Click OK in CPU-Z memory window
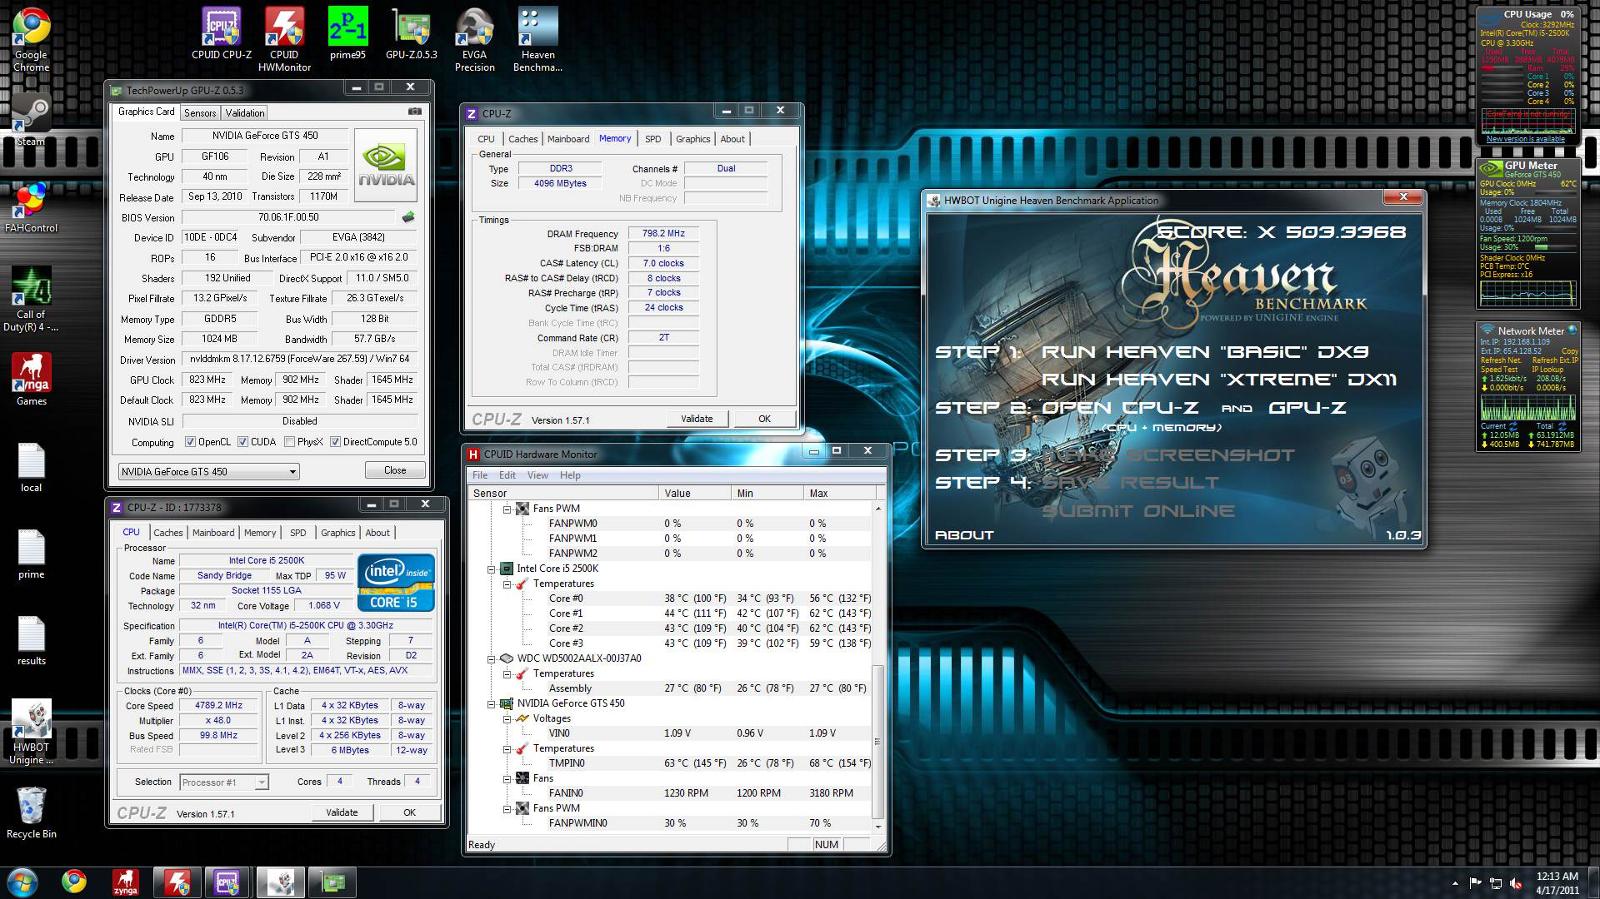This screenshot has width=1600, height=899. coord(764,419)
